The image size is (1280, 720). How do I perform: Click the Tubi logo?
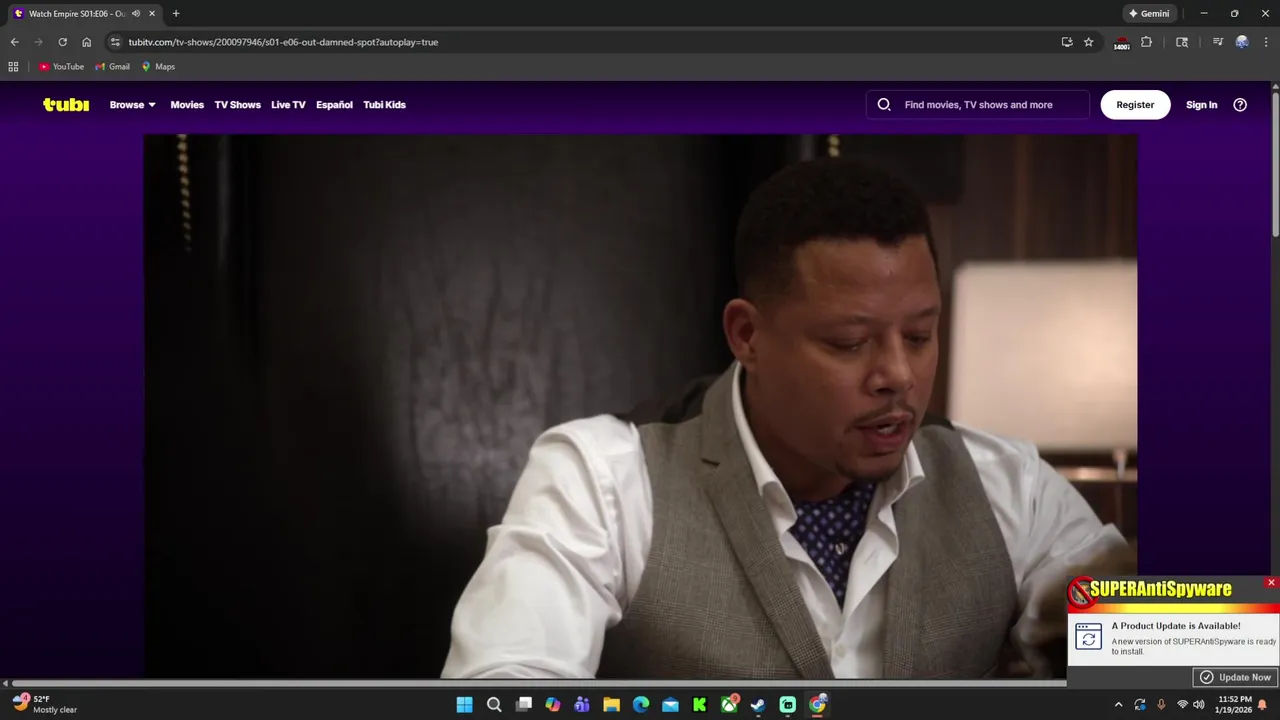(x=66, y=104)
